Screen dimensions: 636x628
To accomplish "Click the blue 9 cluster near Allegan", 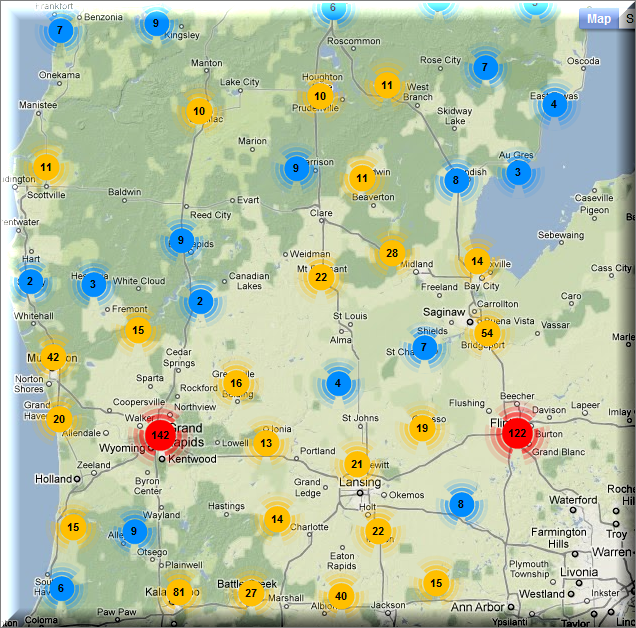I will [134, 531].
